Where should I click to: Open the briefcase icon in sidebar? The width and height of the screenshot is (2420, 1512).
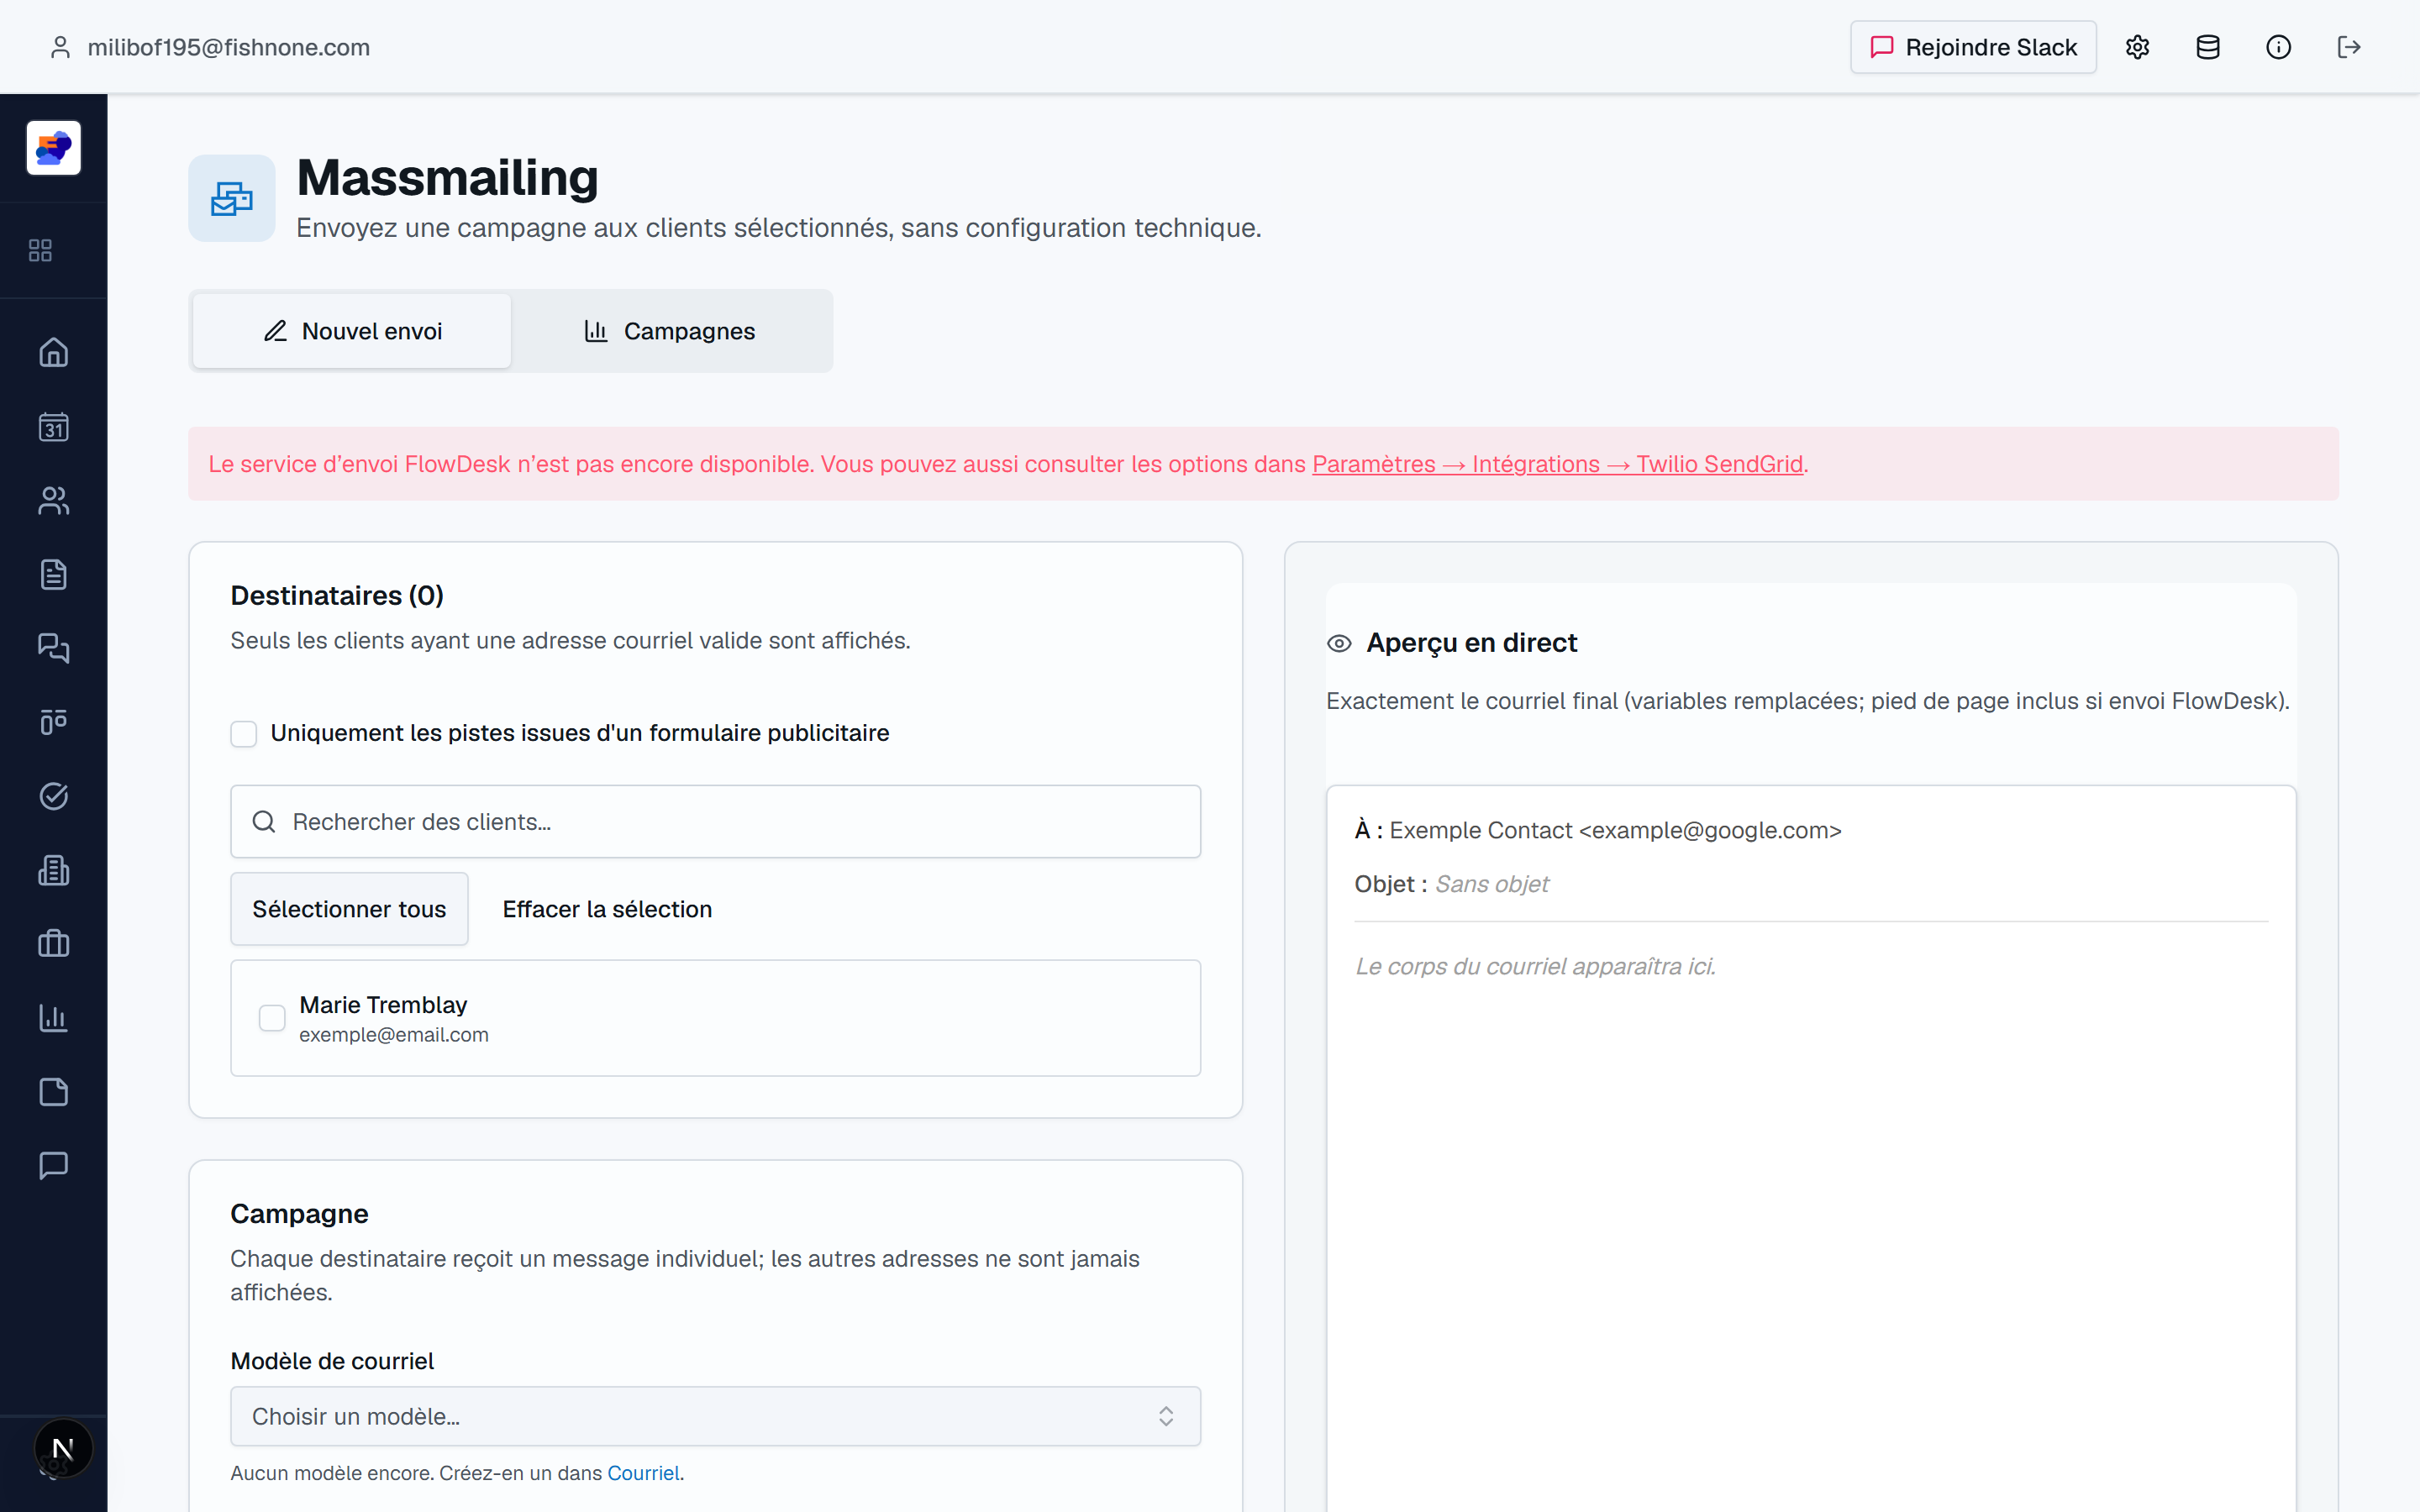[54, 944]
